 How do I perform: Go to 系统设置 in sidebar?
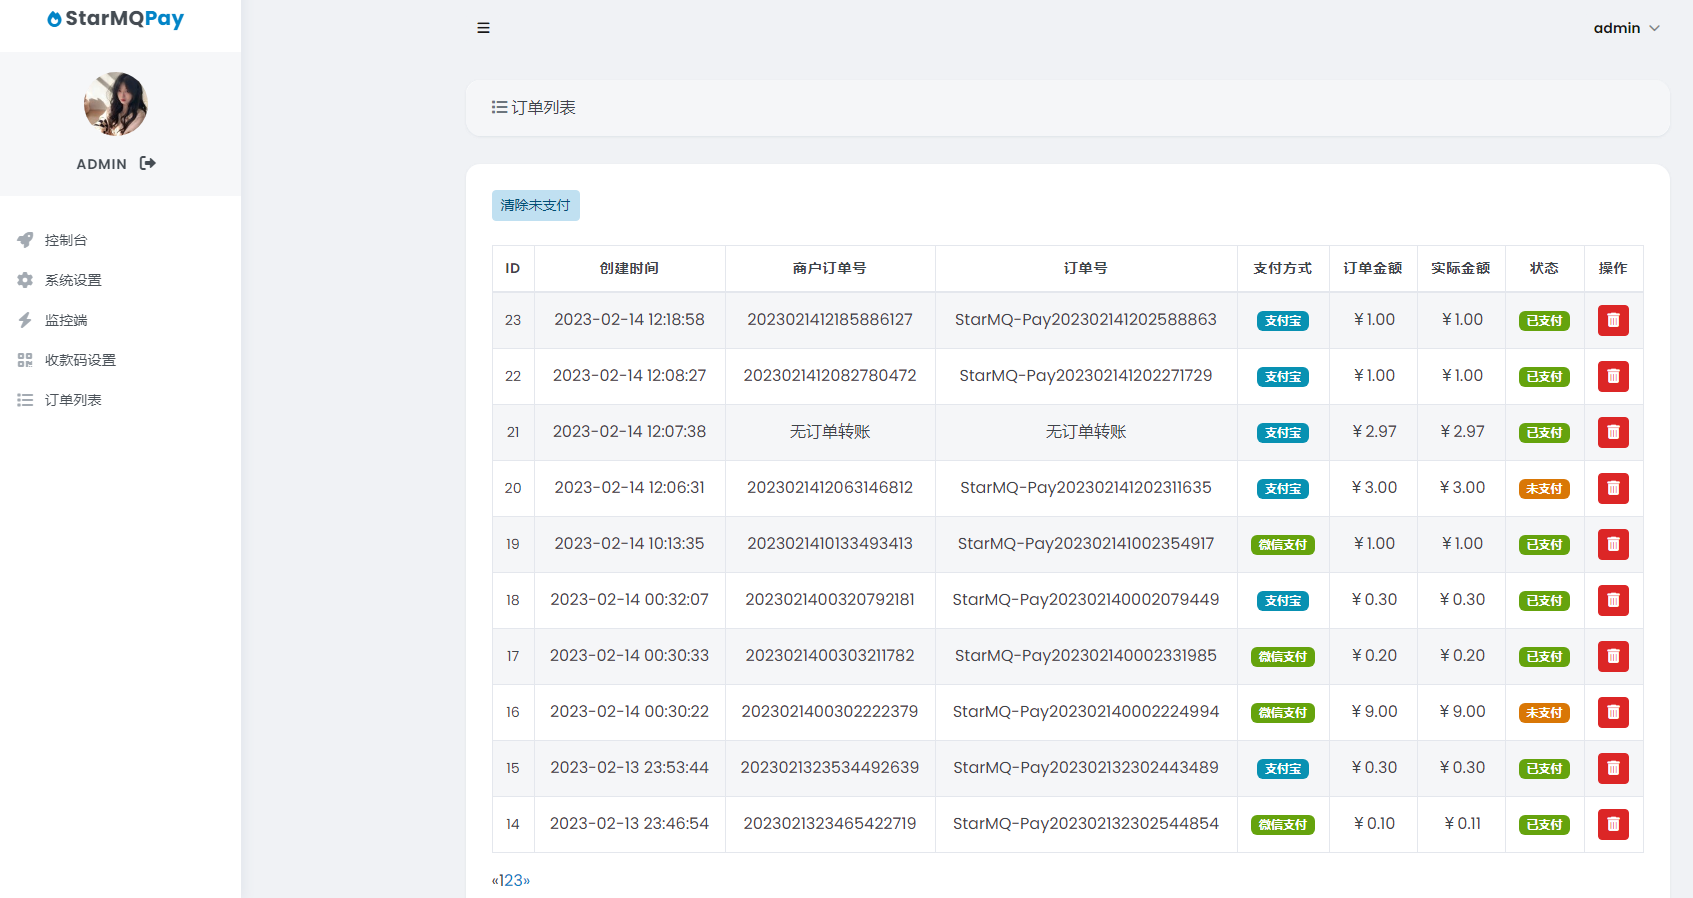pyautogui.click(x=73, y=280)
